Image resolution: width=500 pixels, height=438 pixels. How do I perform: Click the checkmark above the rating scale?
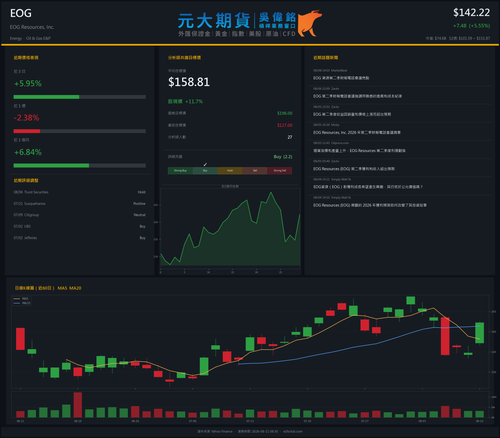pyautogui.click(x=205, y=165)
